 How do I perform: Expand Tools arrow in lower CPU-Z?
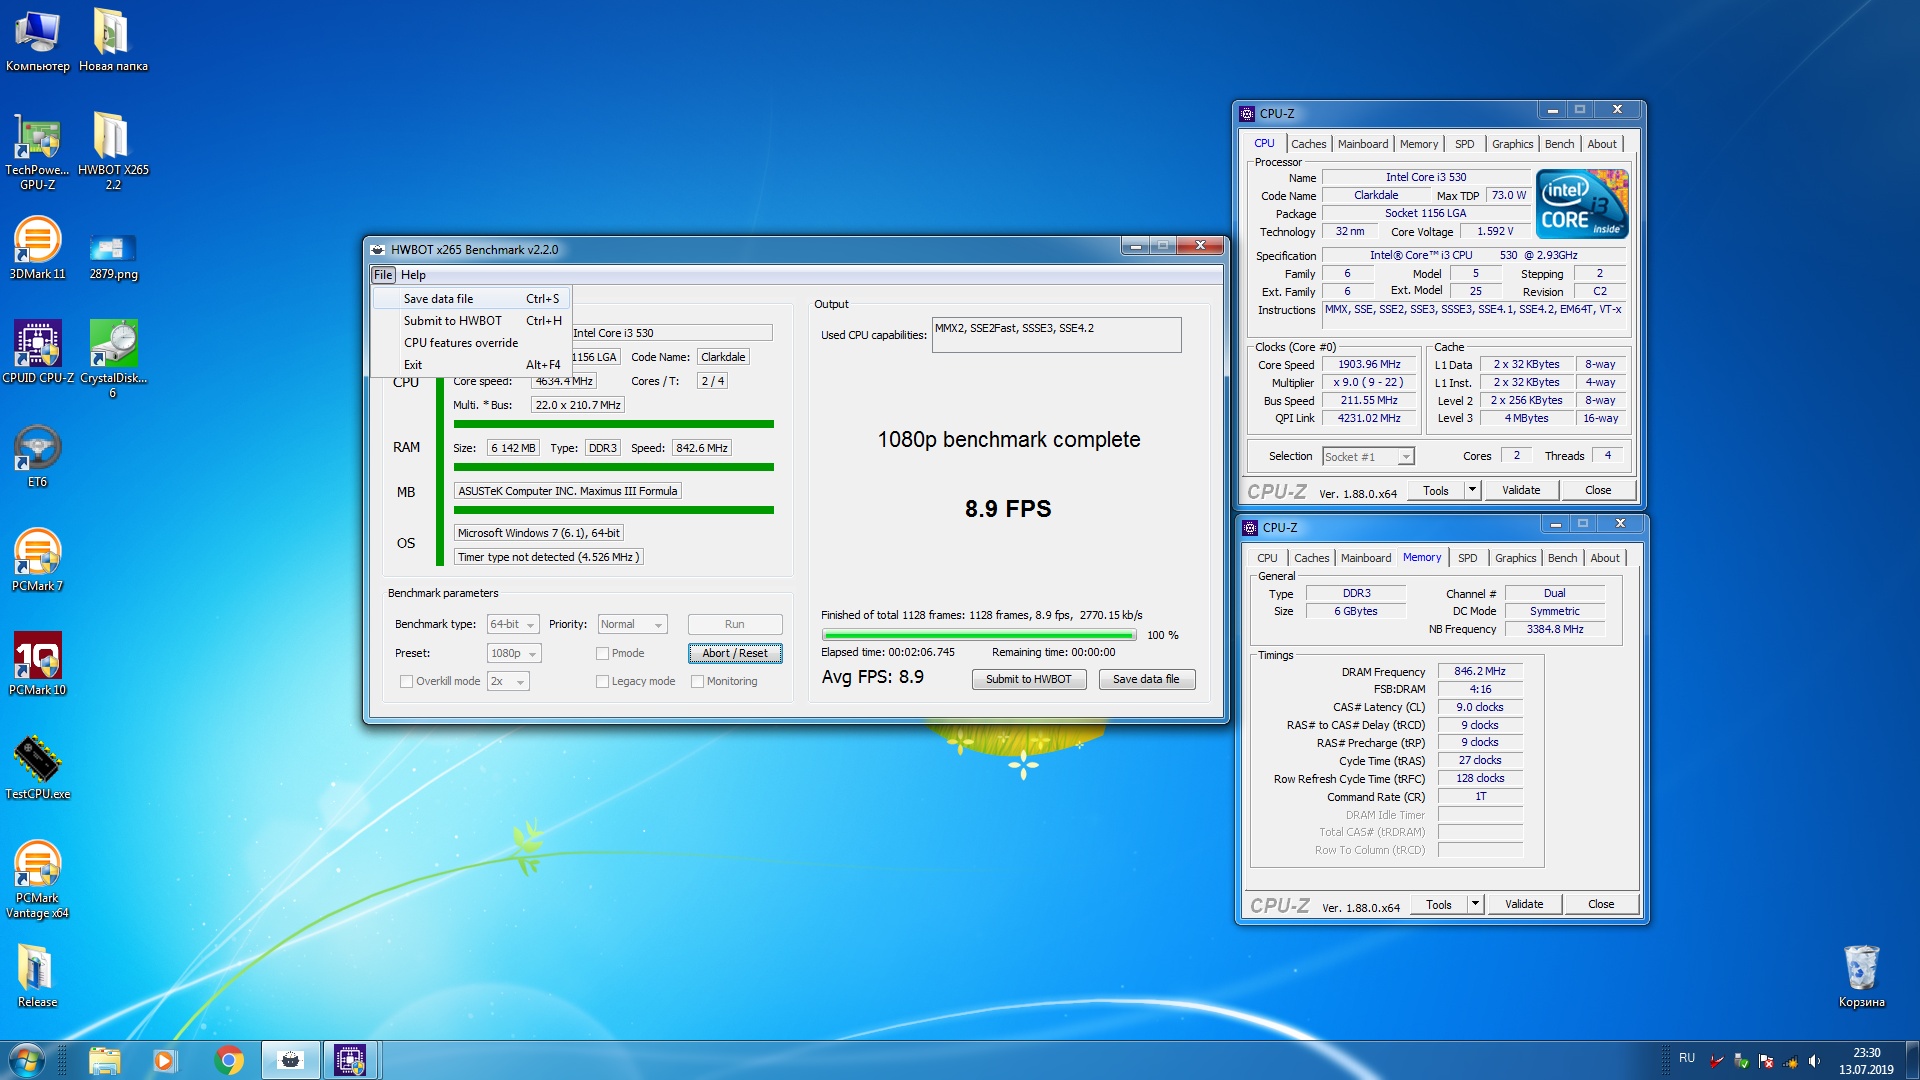tap(1475, 904)
